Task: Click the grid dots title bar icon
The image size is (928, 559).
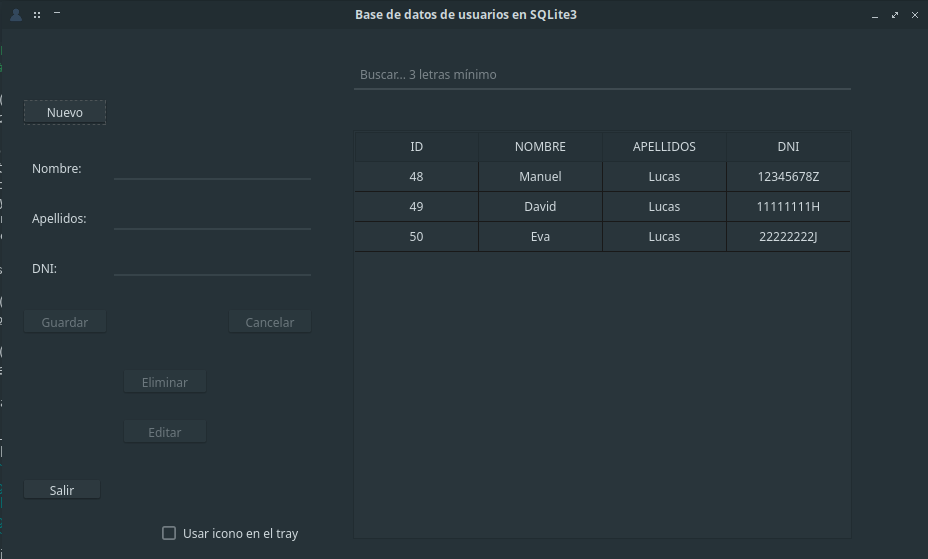Action: [37, 15]
